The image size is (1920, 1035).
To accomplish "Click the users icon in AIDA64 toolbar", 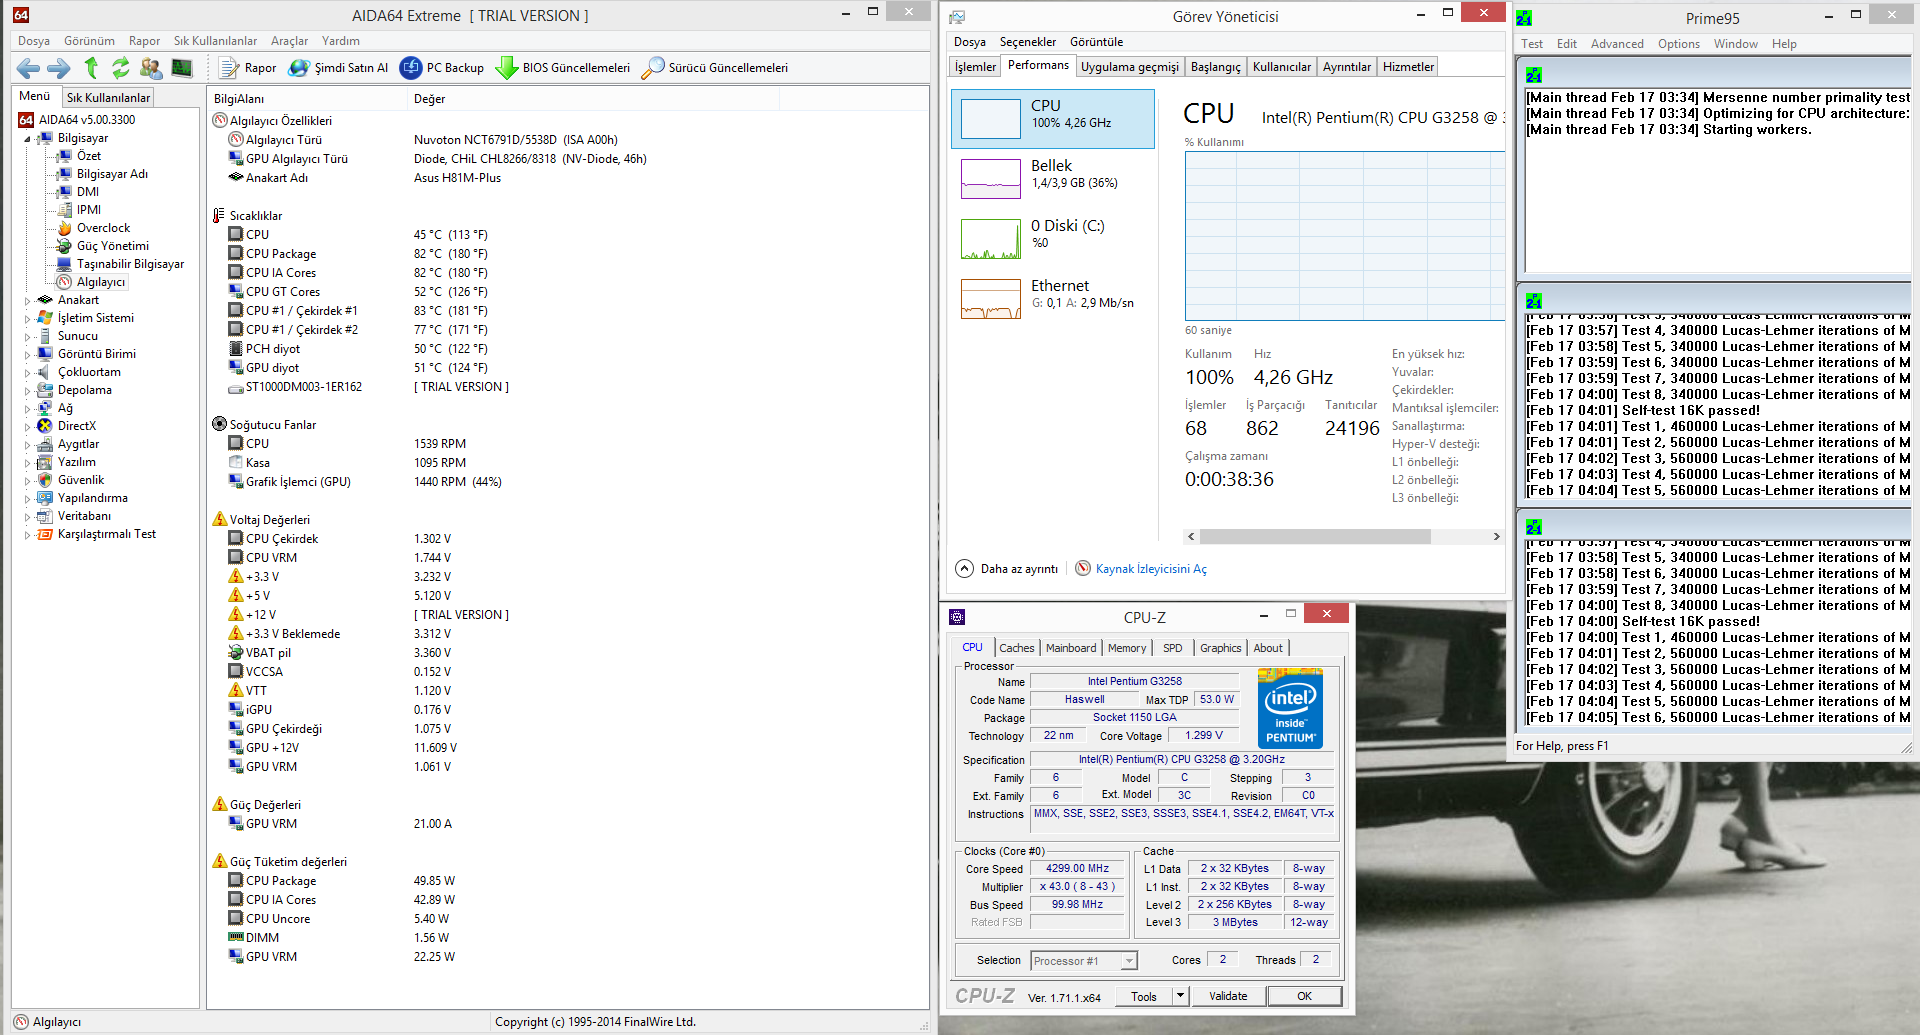I will click(x=151, y=68).
